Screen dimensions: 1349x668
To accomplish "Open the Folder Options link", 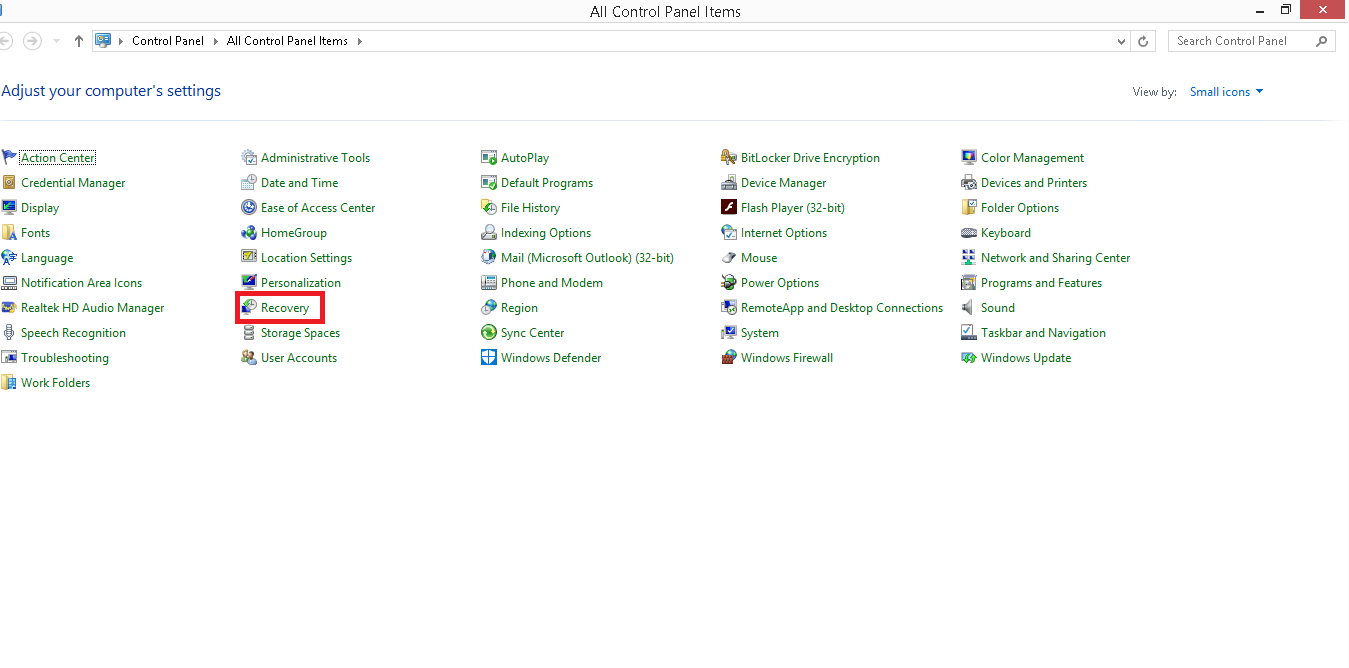I will point(1020,208).
